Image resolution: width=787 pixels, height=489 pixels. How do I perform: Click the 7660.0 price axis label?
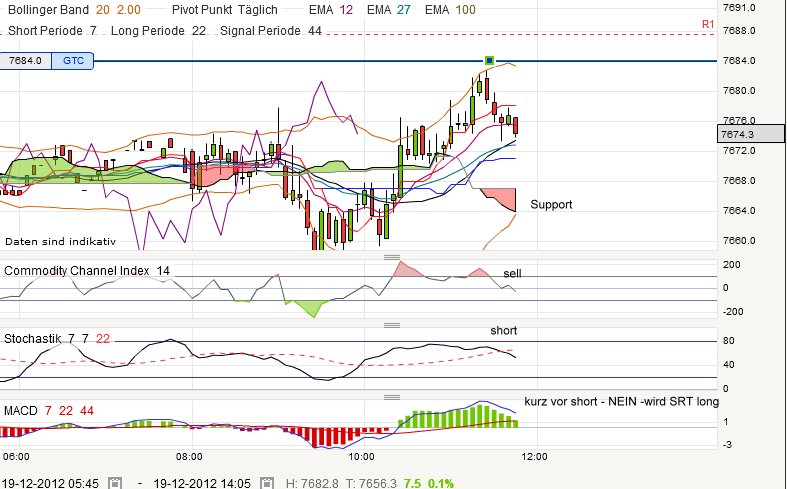point(739,240)
